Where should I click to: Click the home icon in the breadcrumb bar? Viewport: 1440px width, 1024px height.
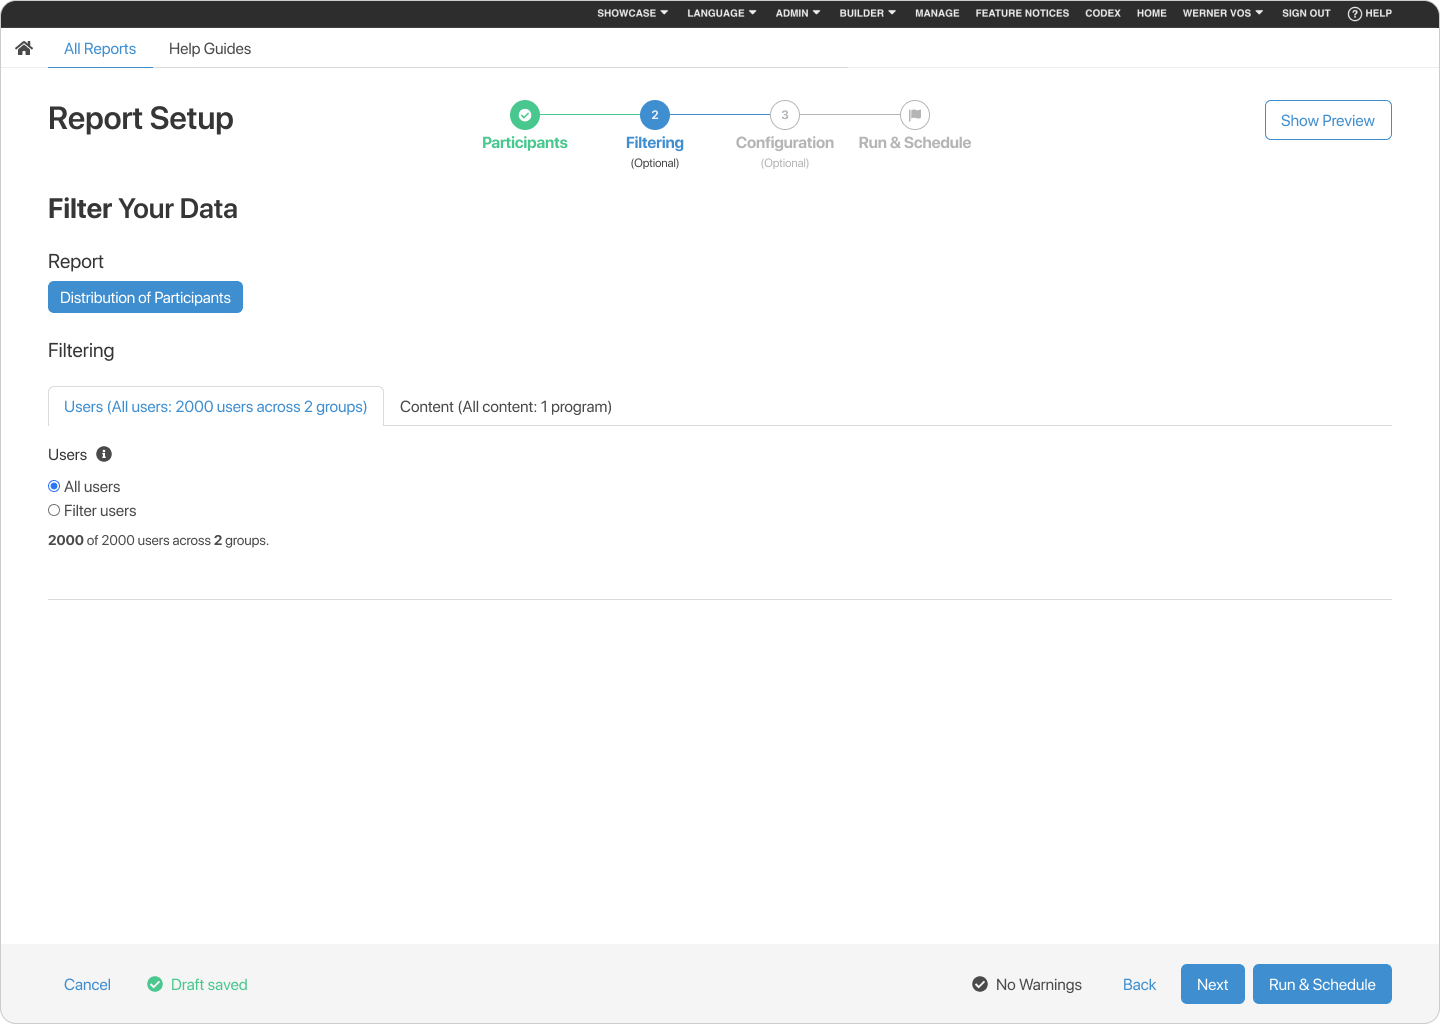click(x=23, y=47)
